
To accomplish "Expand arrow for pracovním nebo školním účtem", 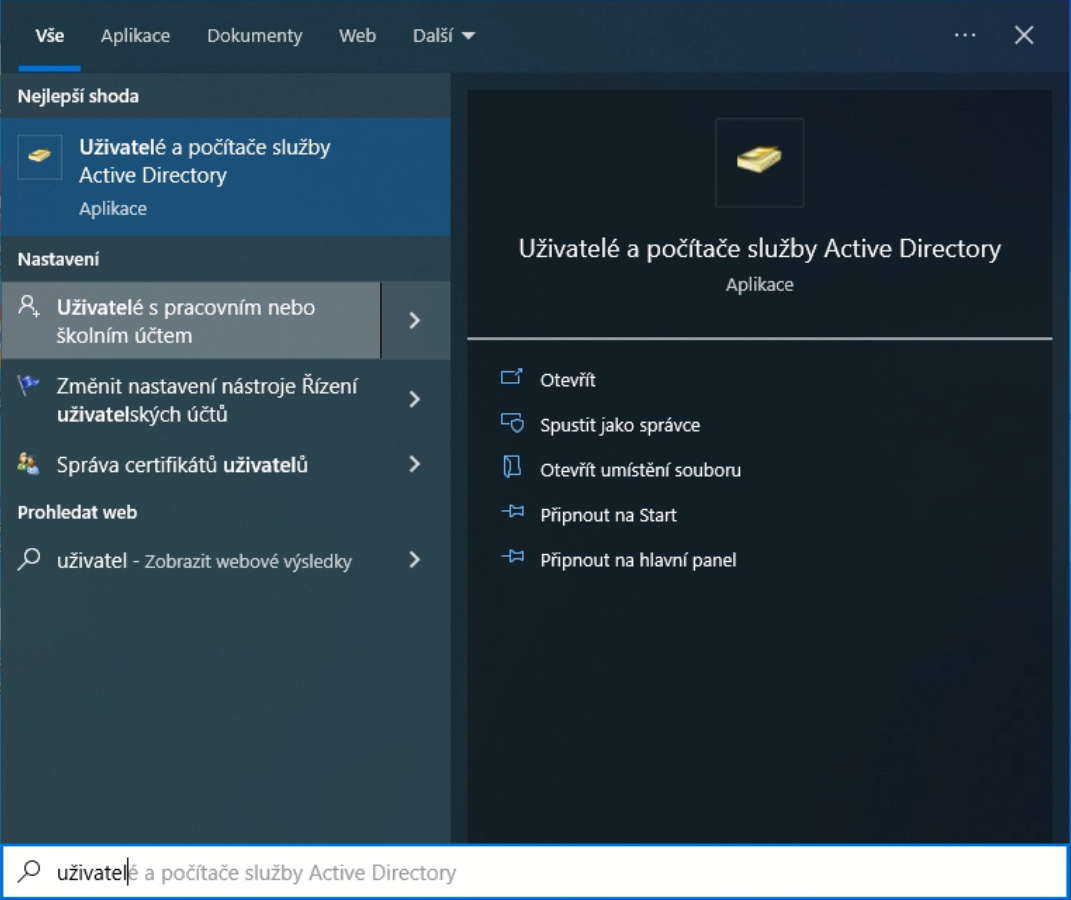I will (415, 321).
